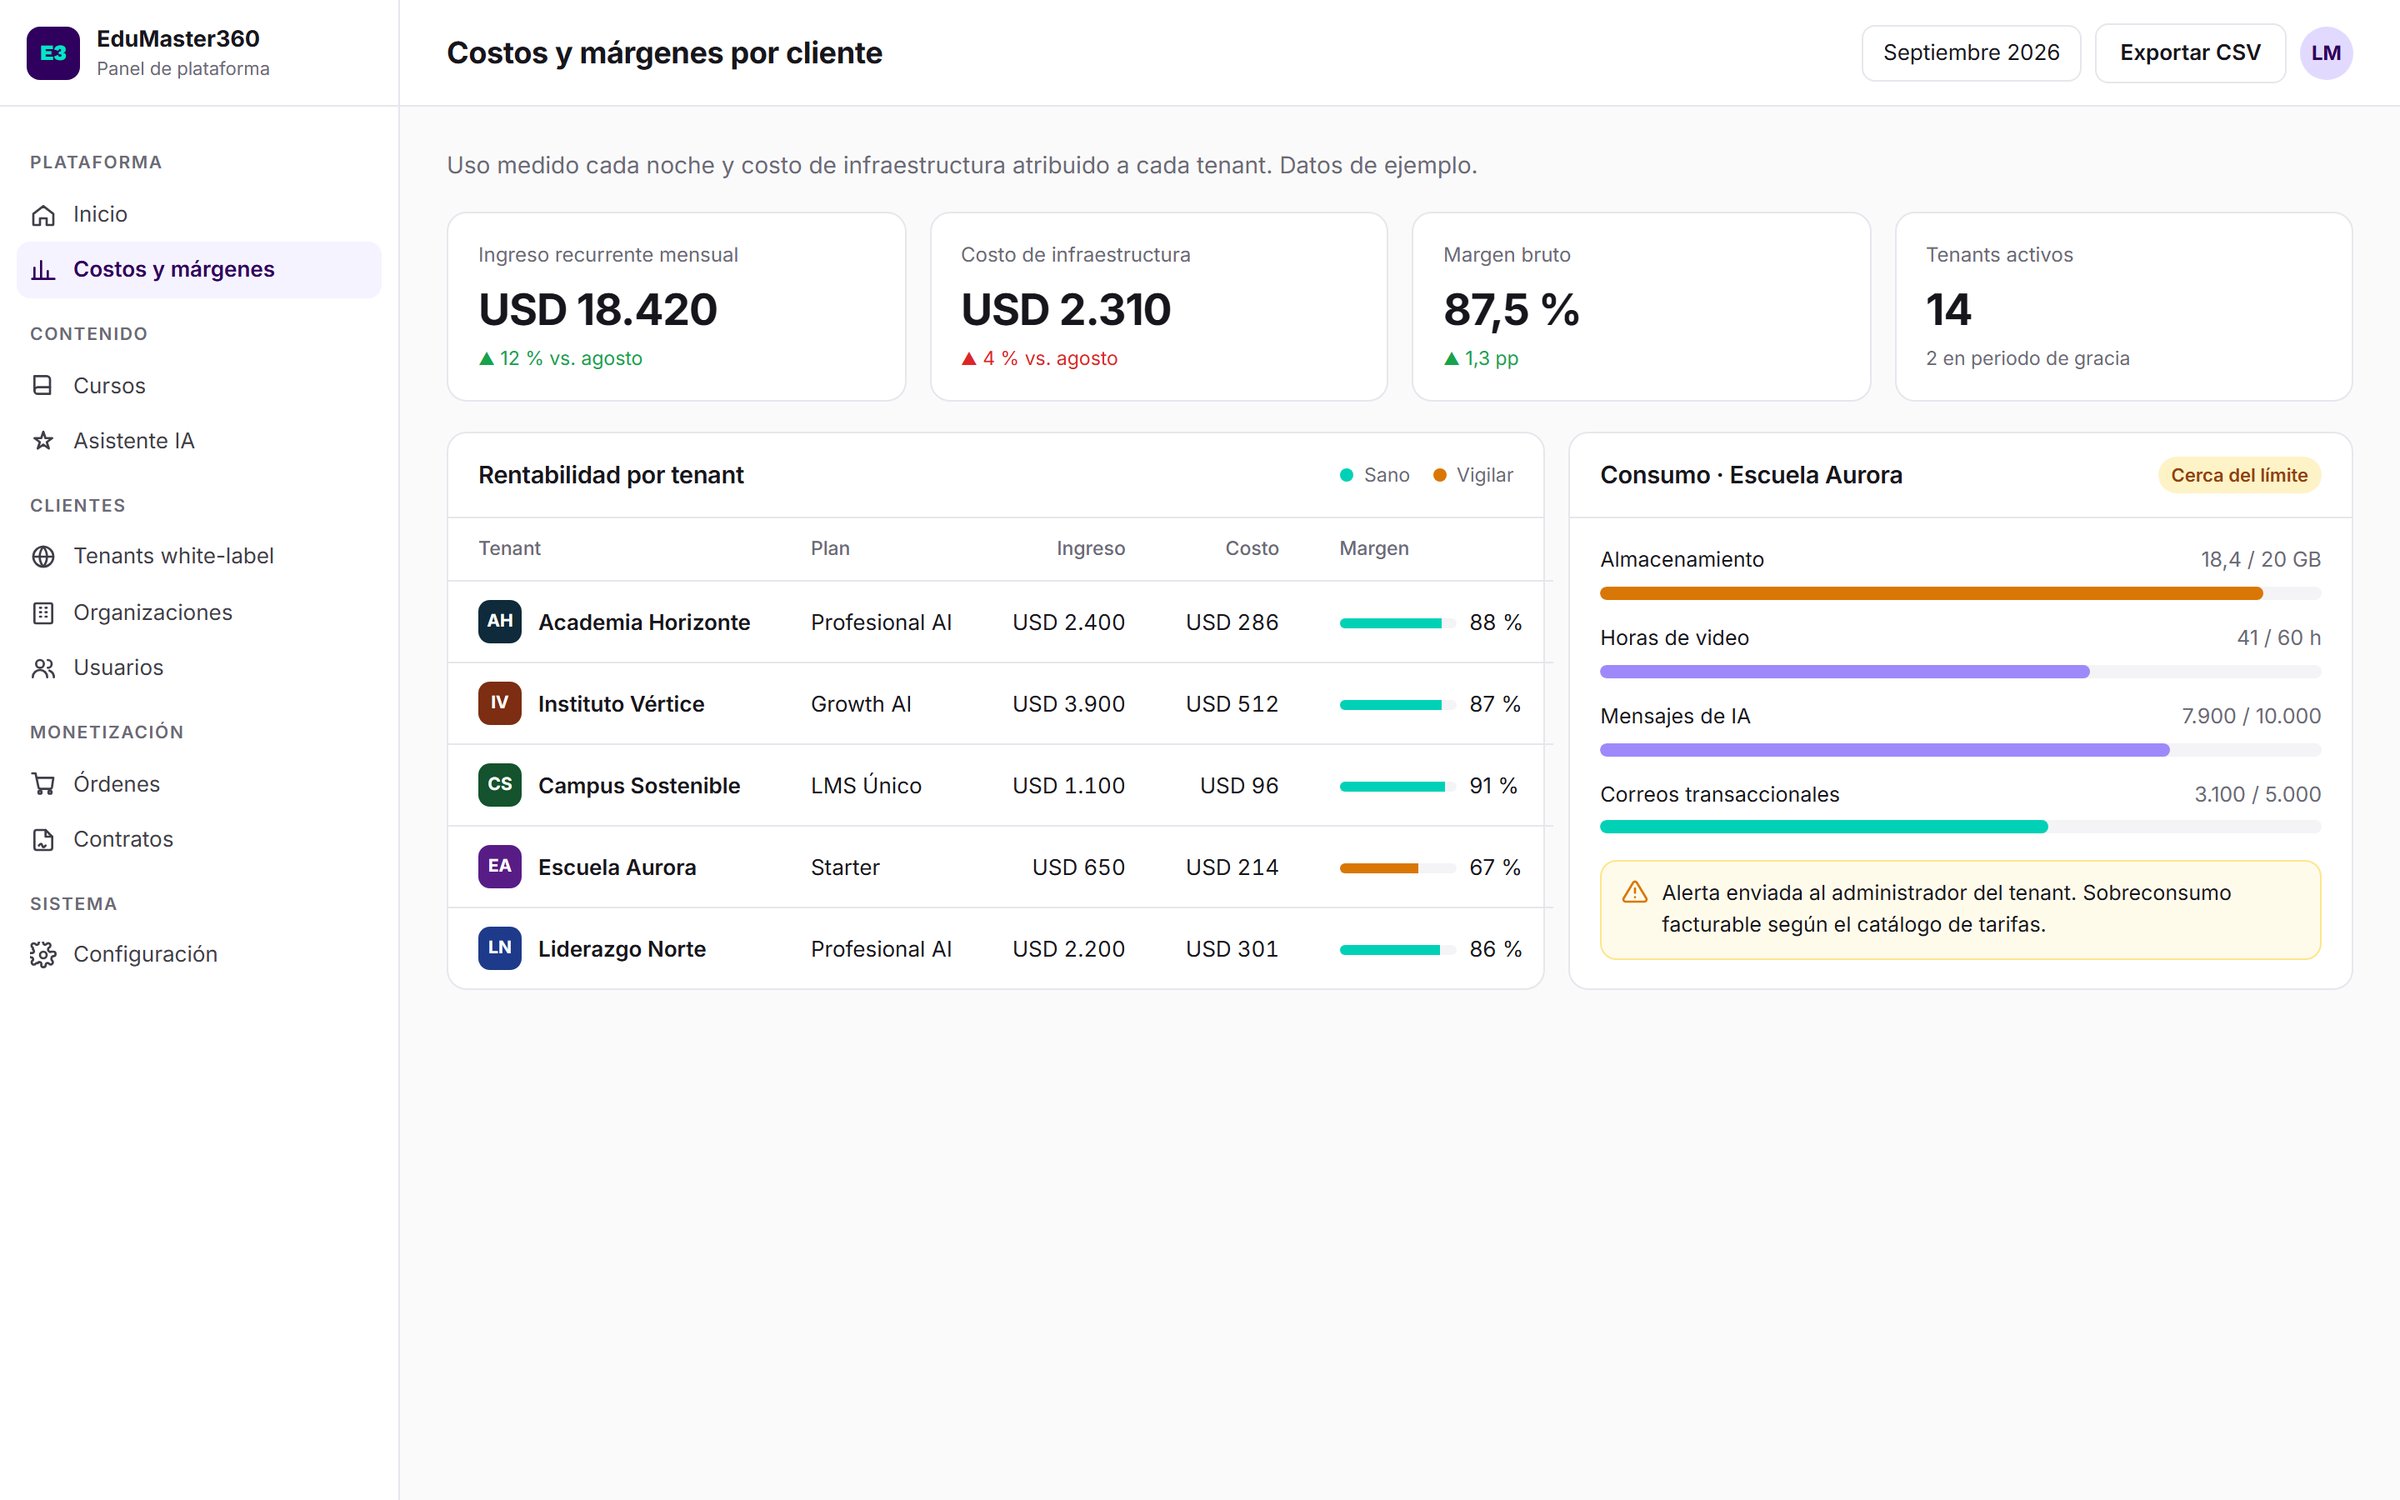2400x1500 pixels.
Task: Open the Liderazgo Norte tenant name
Action: point(622,949)
